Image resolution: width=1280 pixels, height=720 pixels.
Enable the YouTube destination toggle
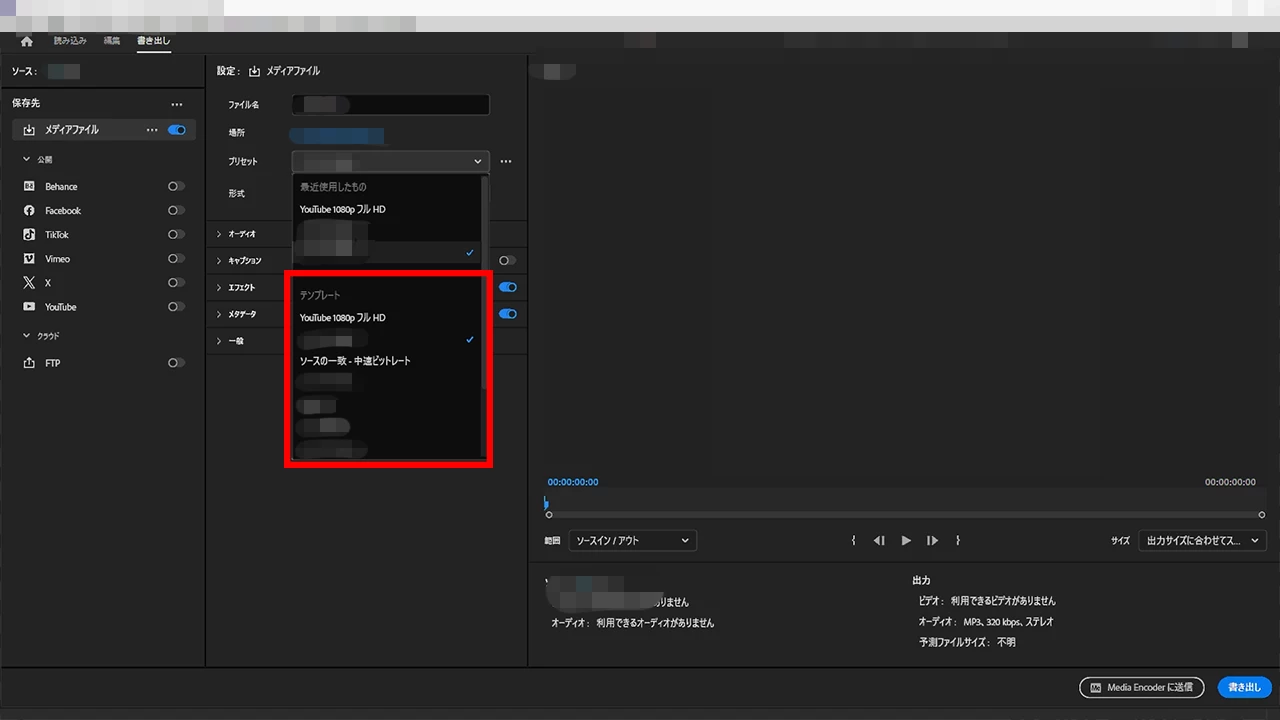pos(177,307)
